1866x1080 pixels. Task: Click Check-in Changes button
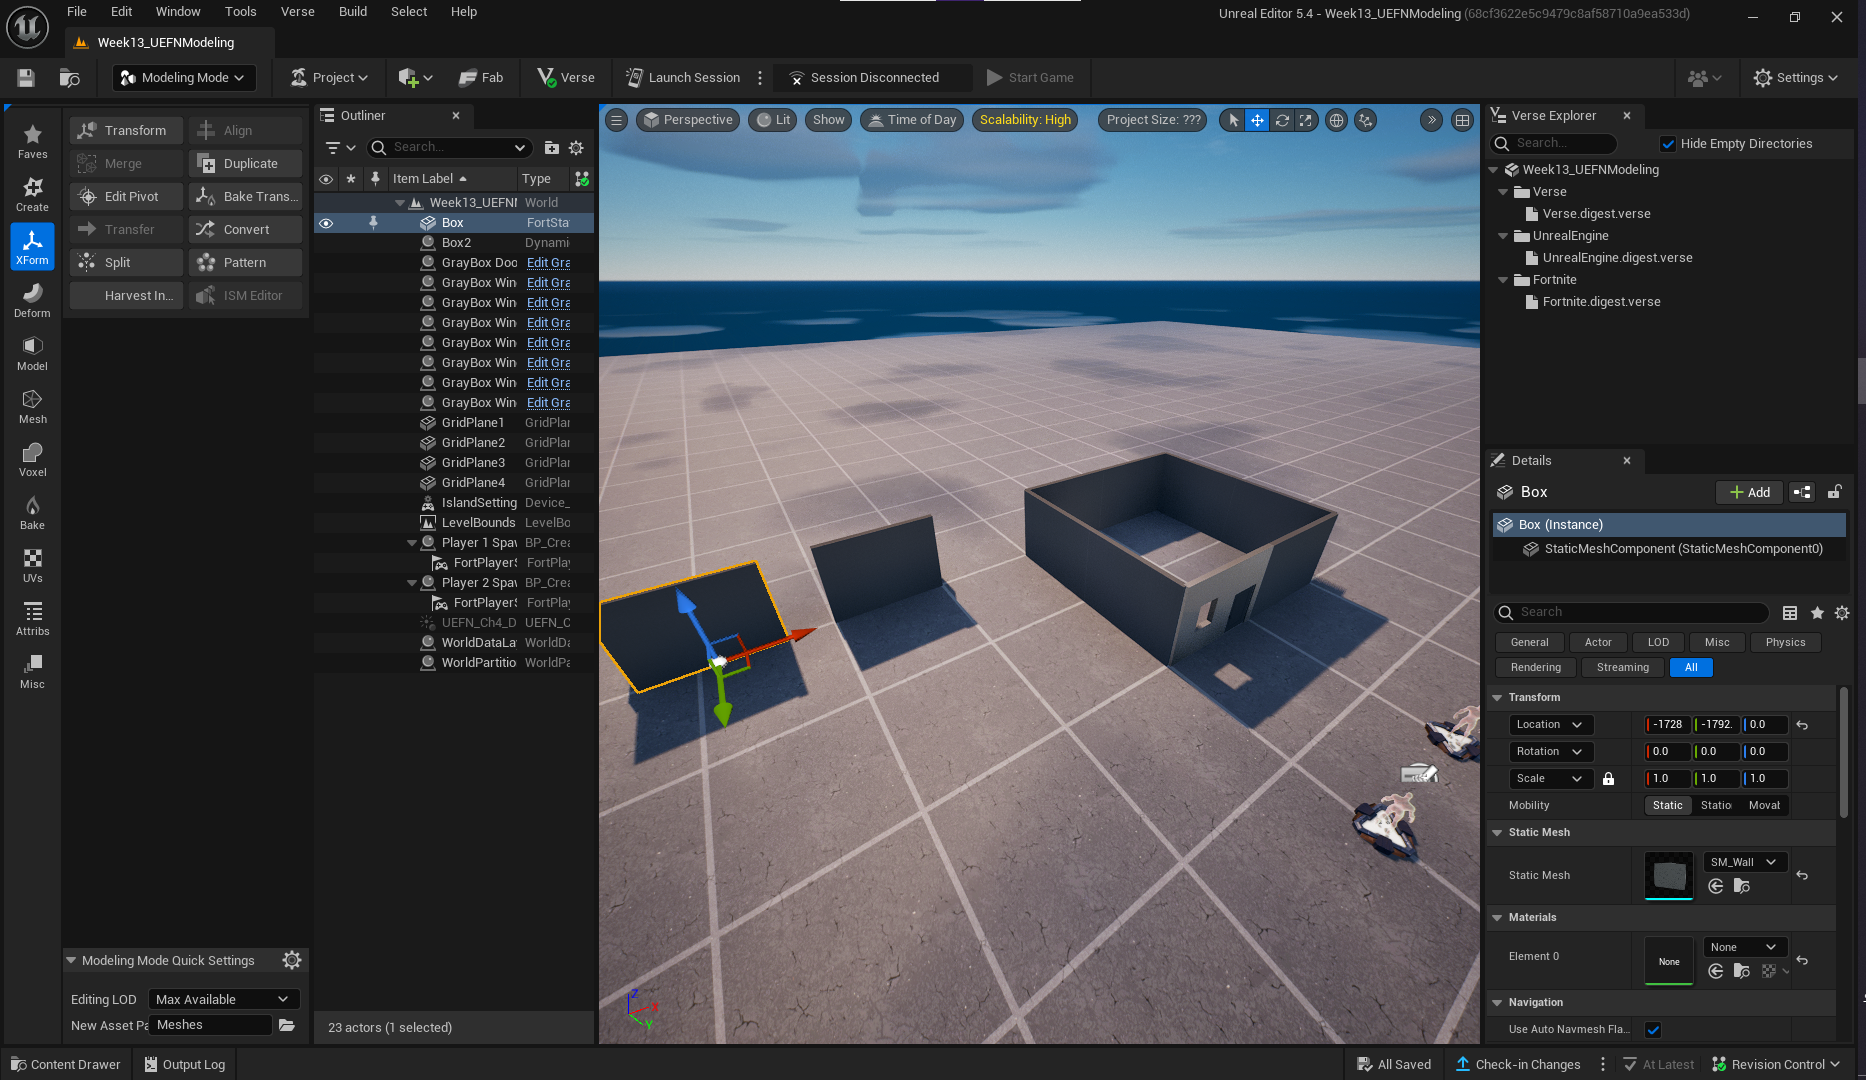coord(1518,1065)
